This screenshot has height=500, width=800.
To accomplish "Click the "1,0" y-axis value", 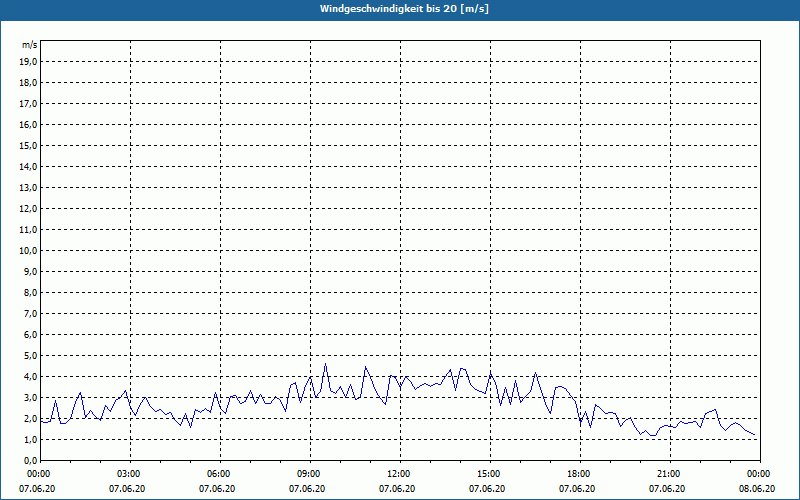I will point(30,439).
